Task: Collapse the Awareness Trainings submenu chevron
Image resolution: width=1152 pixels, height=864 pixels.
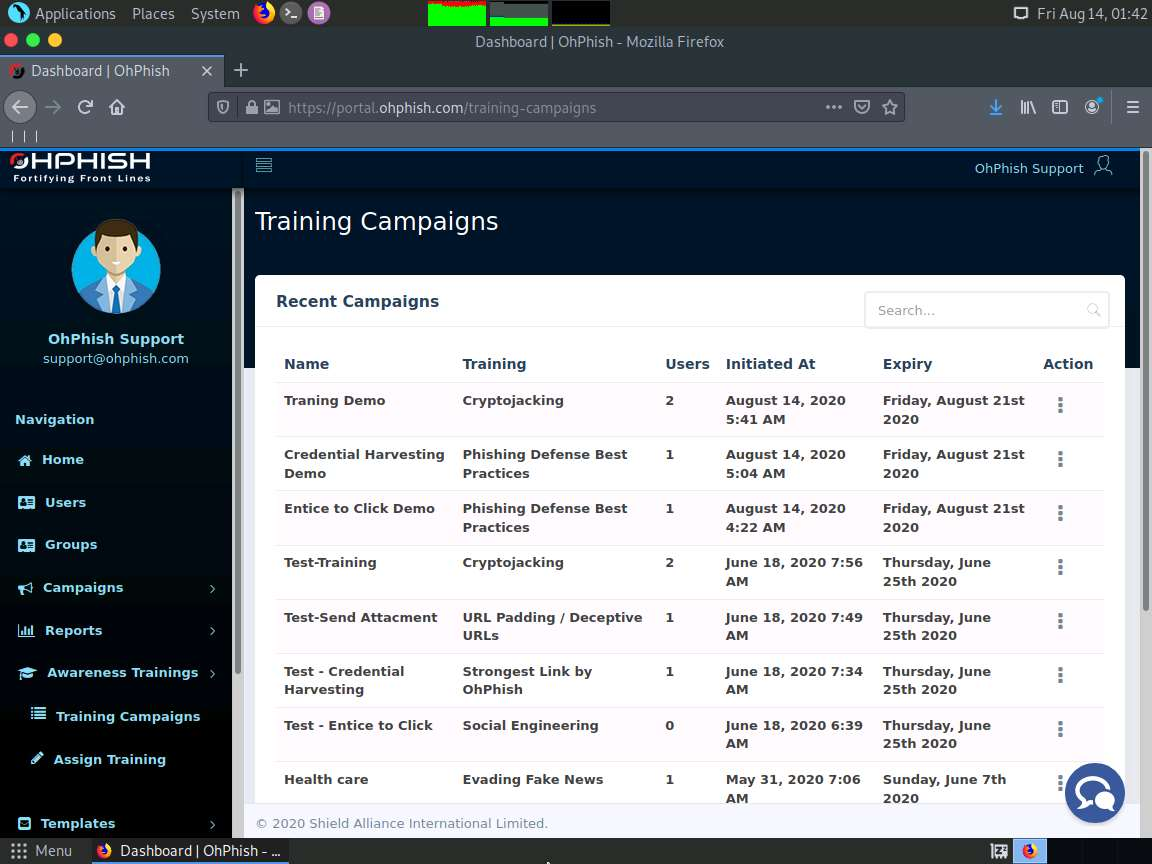Action: click(212, 674)
